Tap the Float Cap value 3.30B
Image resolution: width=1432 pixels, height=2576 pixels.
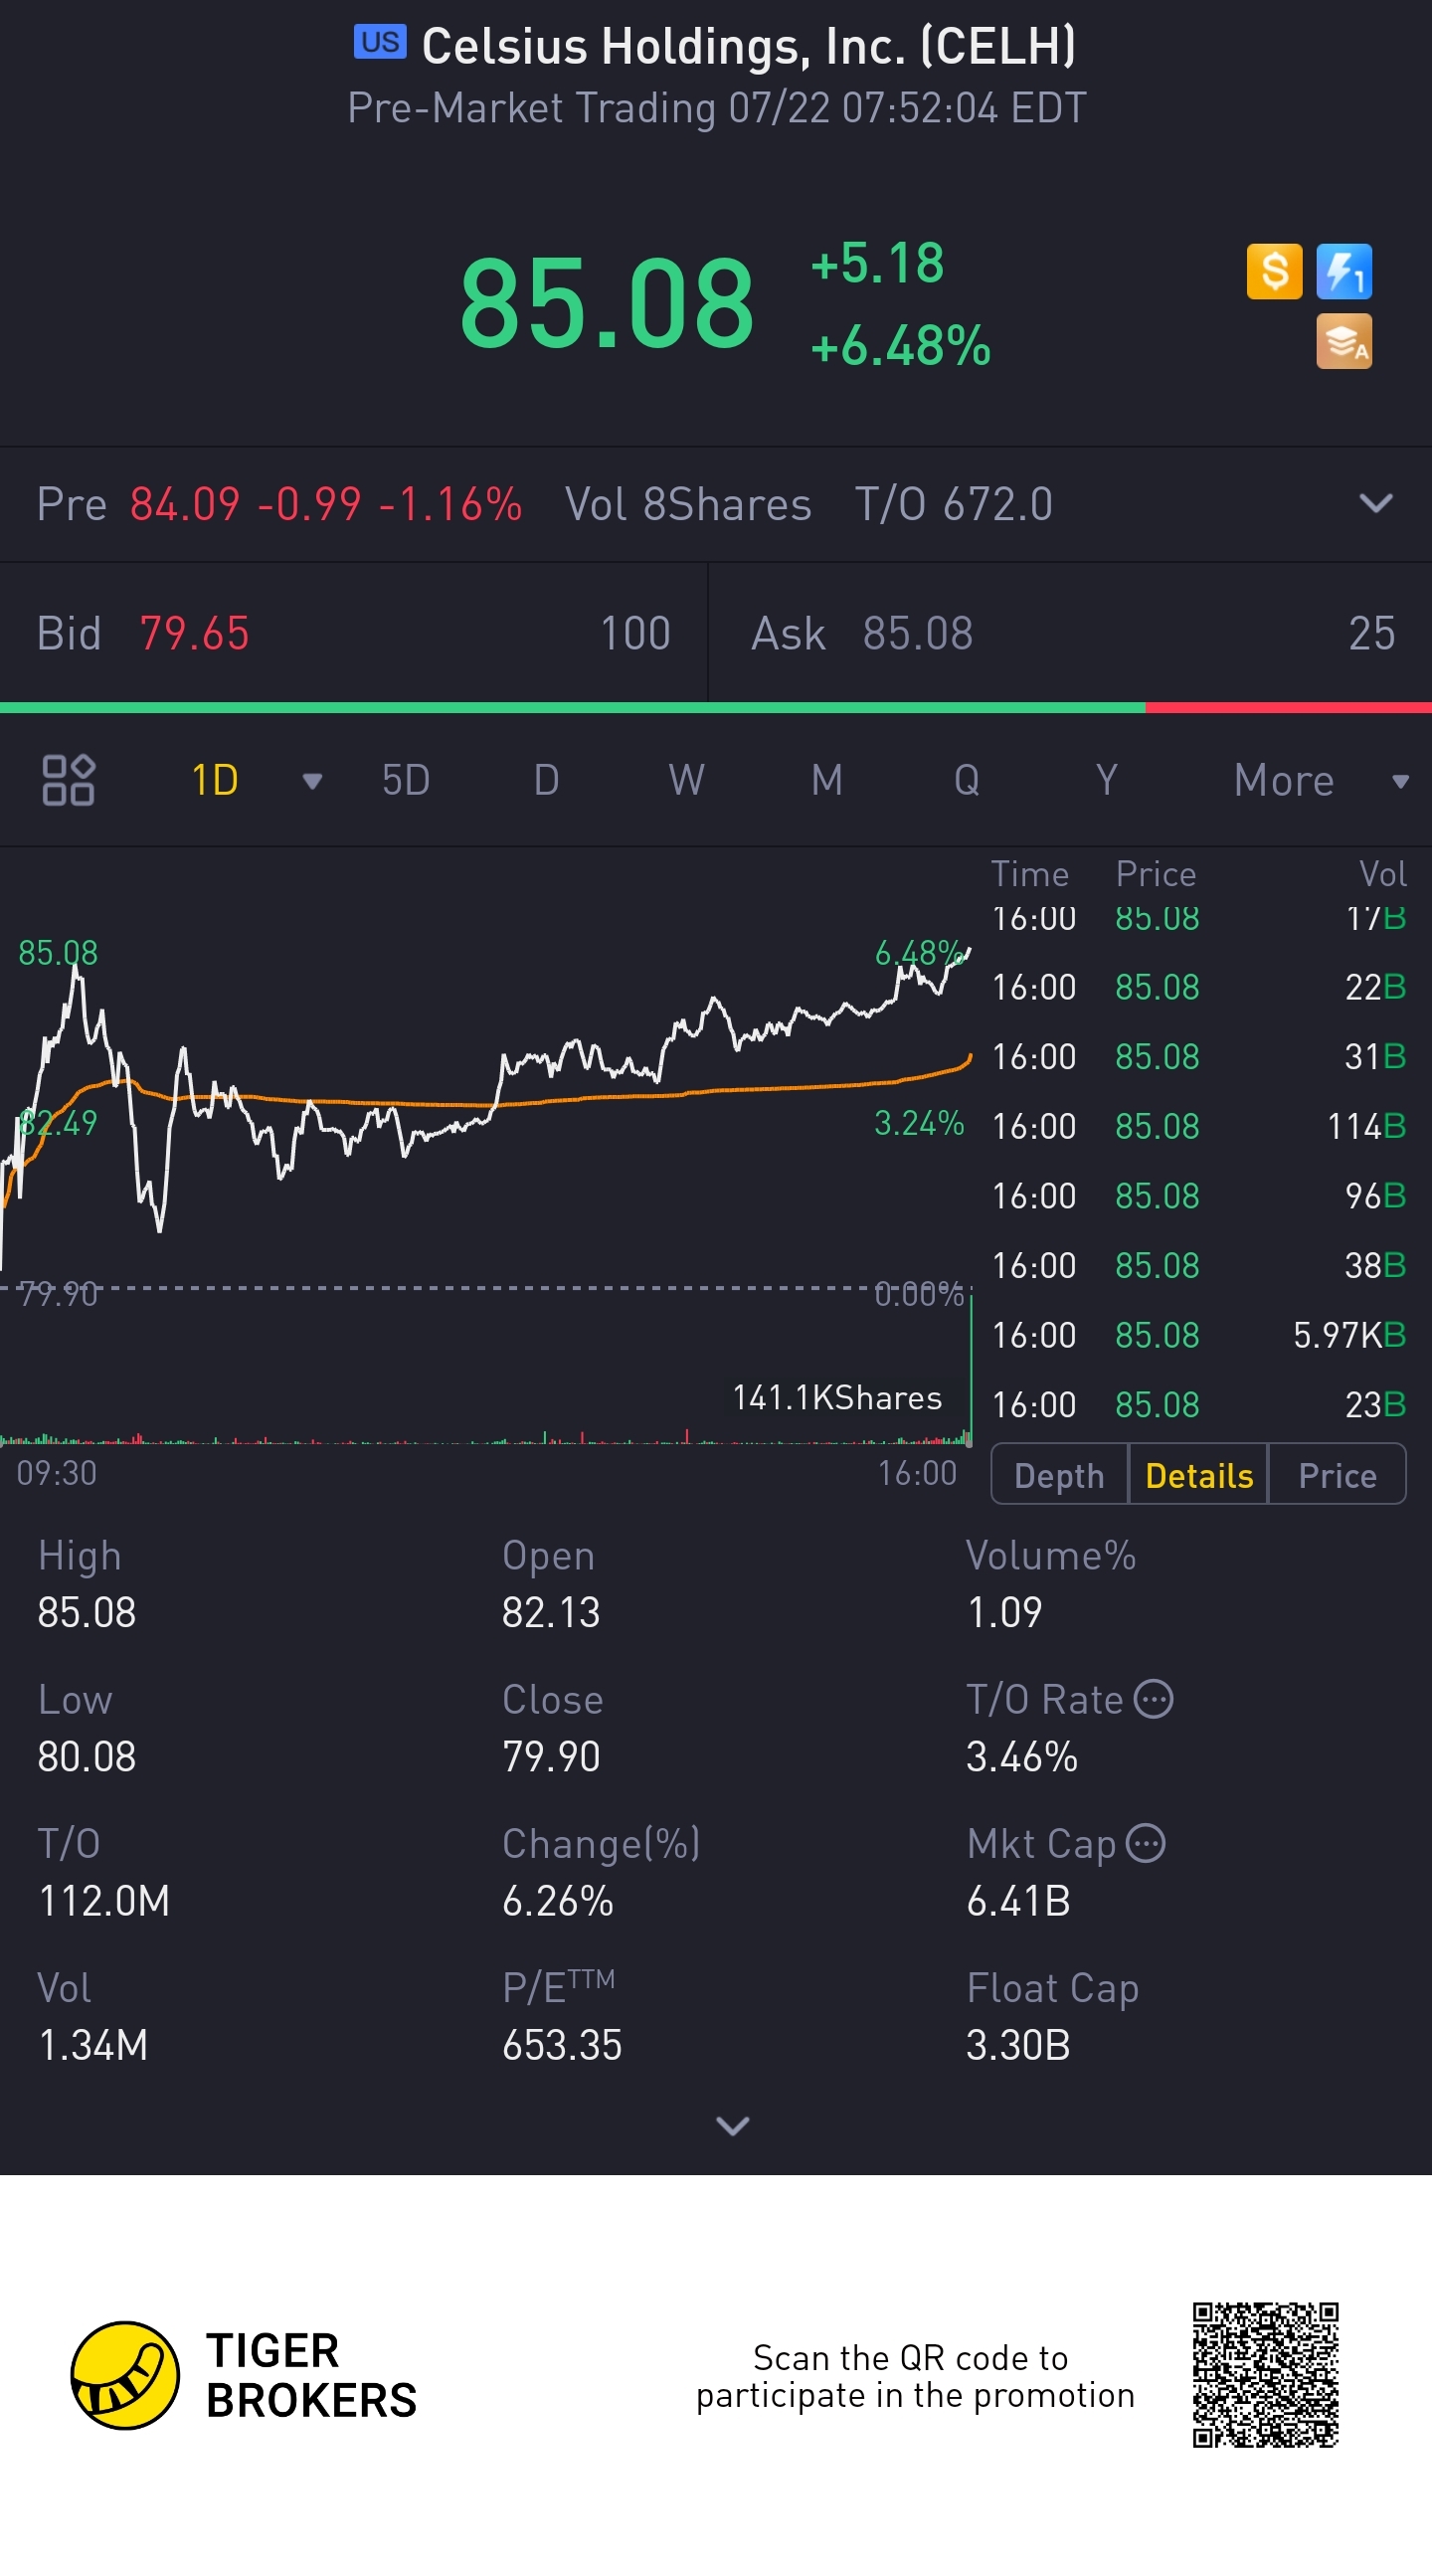pos(1018,2045)
